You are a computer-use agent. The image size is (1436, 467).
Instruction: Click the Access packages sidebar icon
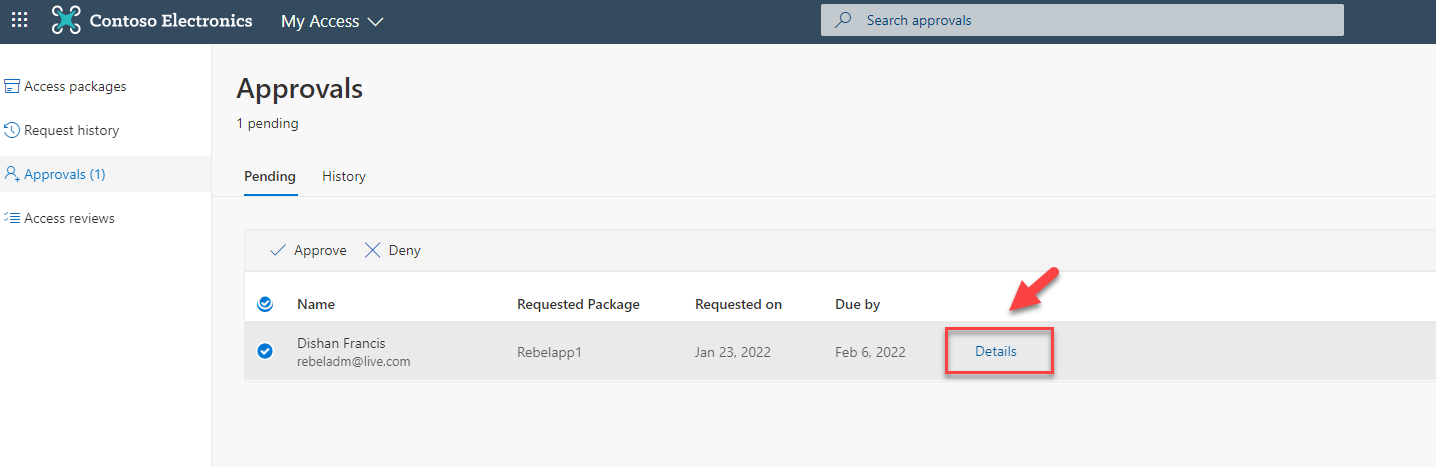12,87
